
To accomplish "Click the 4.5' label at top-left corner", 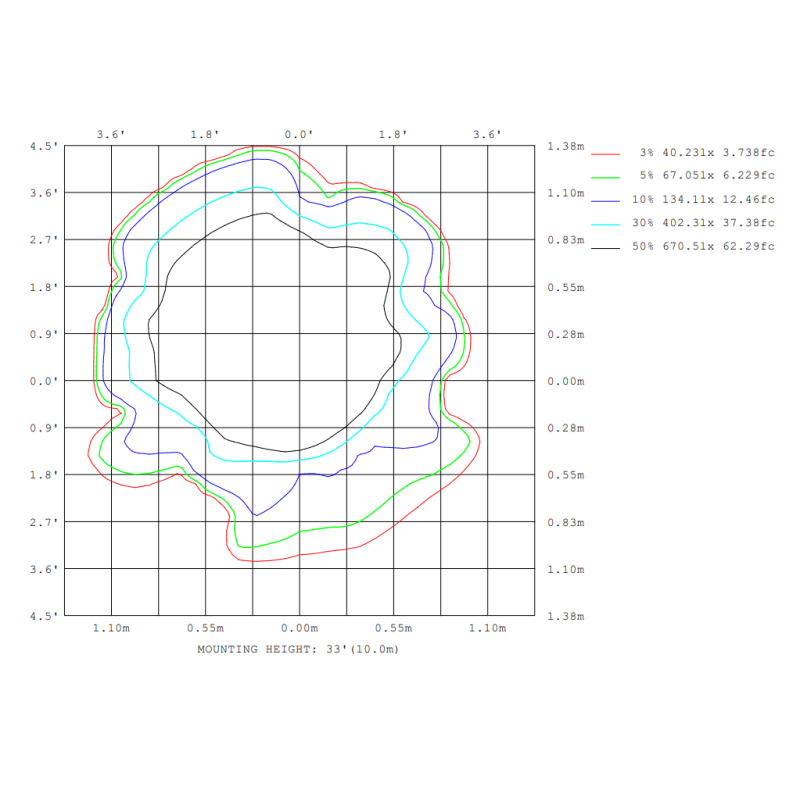I will [x=44, y=146].
